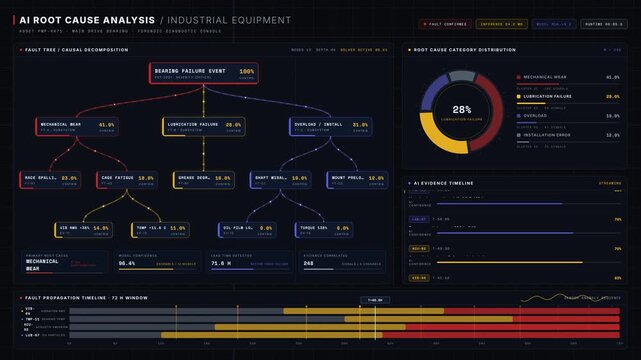Click the blue Overload legend swatch
The width and height of the screenshot is (641, 360).
click(x=519, y=116)
